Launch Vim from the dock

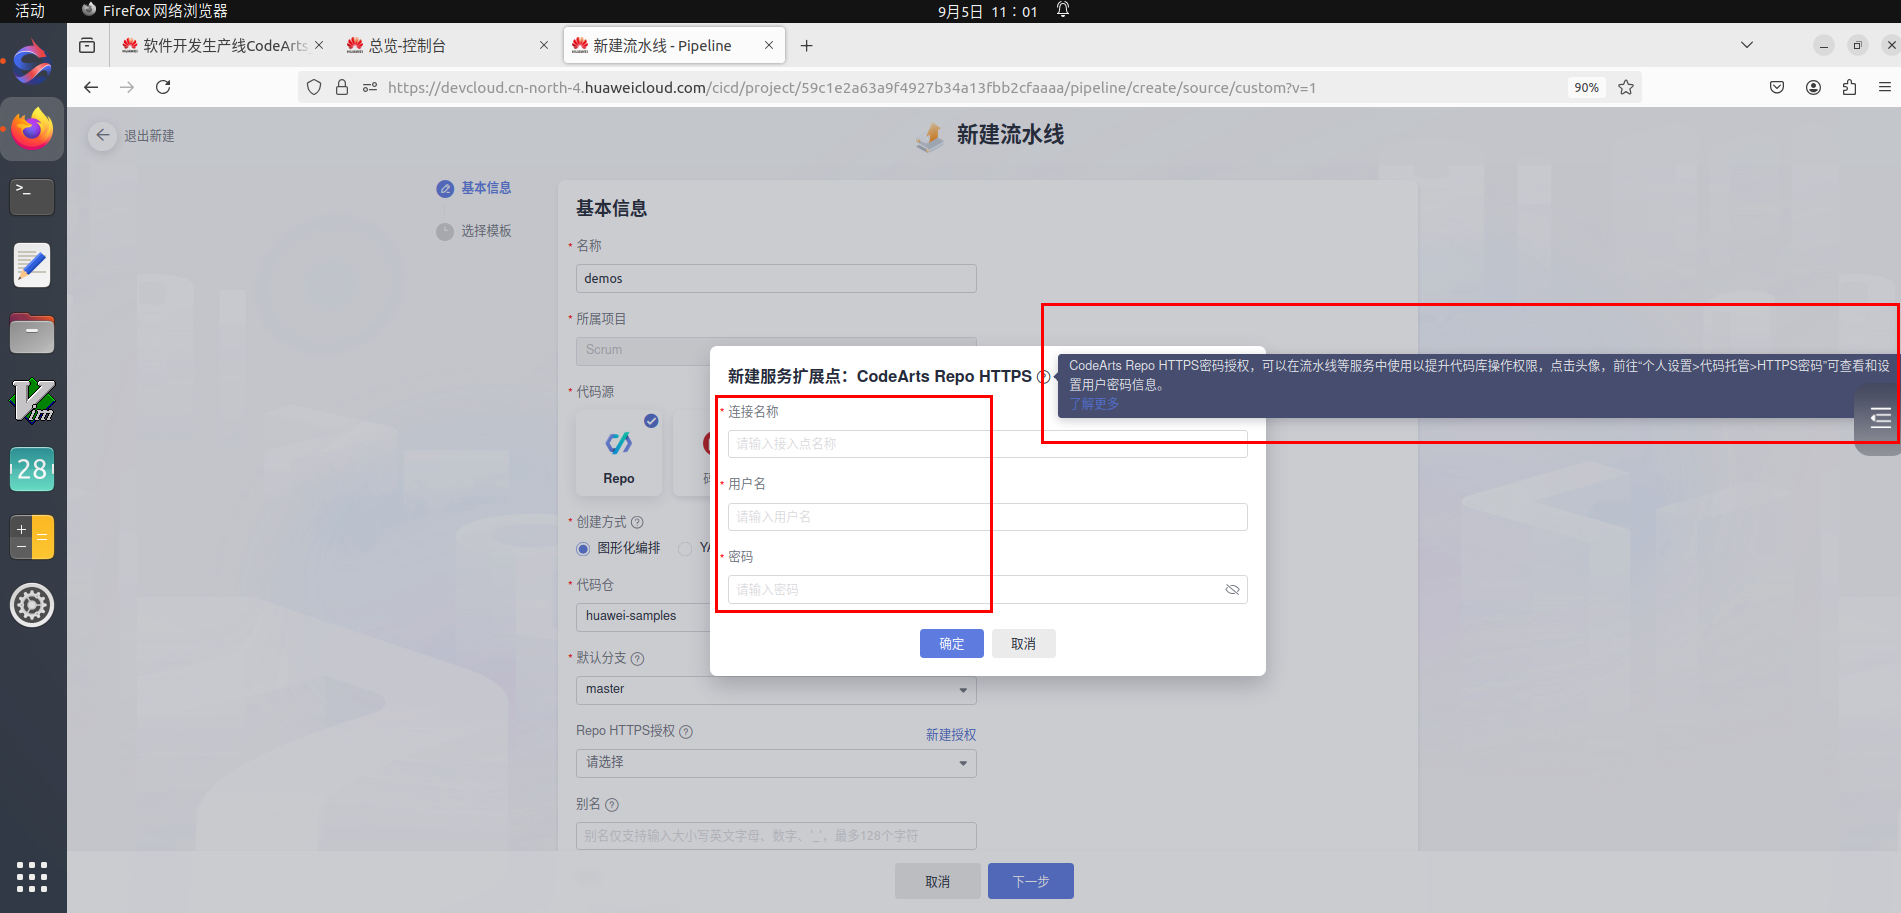coord(32,401)
